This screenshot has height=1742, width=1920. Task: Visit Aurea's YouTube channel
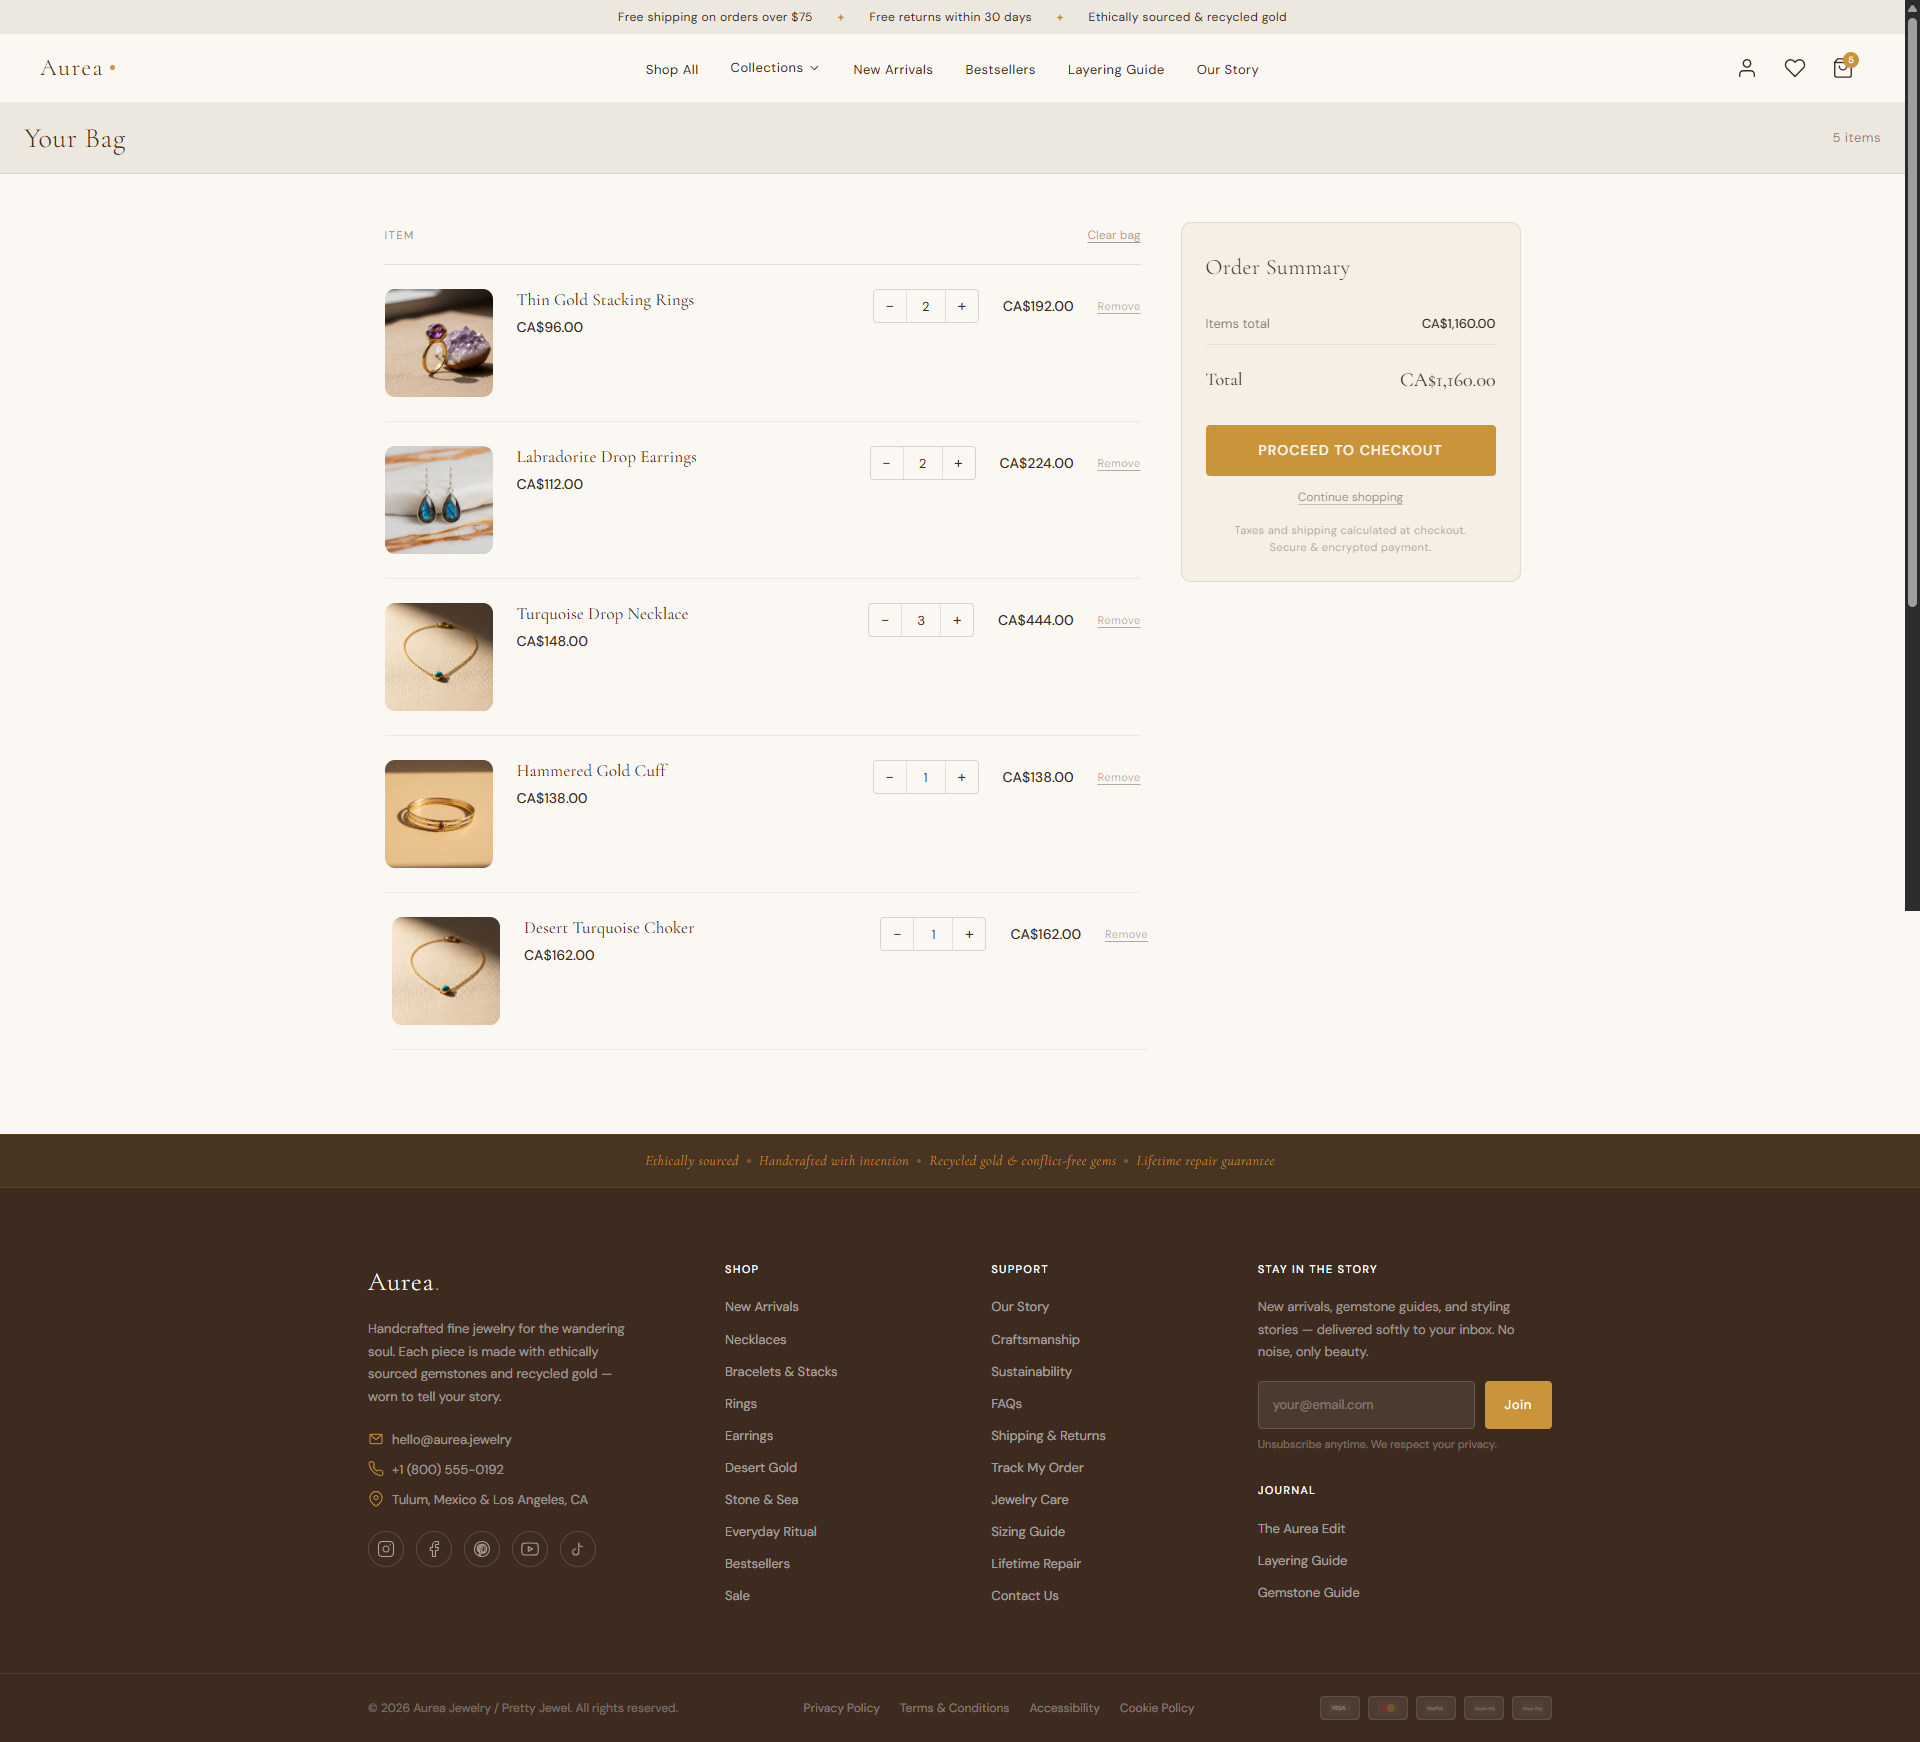[x=530, y=1549]
